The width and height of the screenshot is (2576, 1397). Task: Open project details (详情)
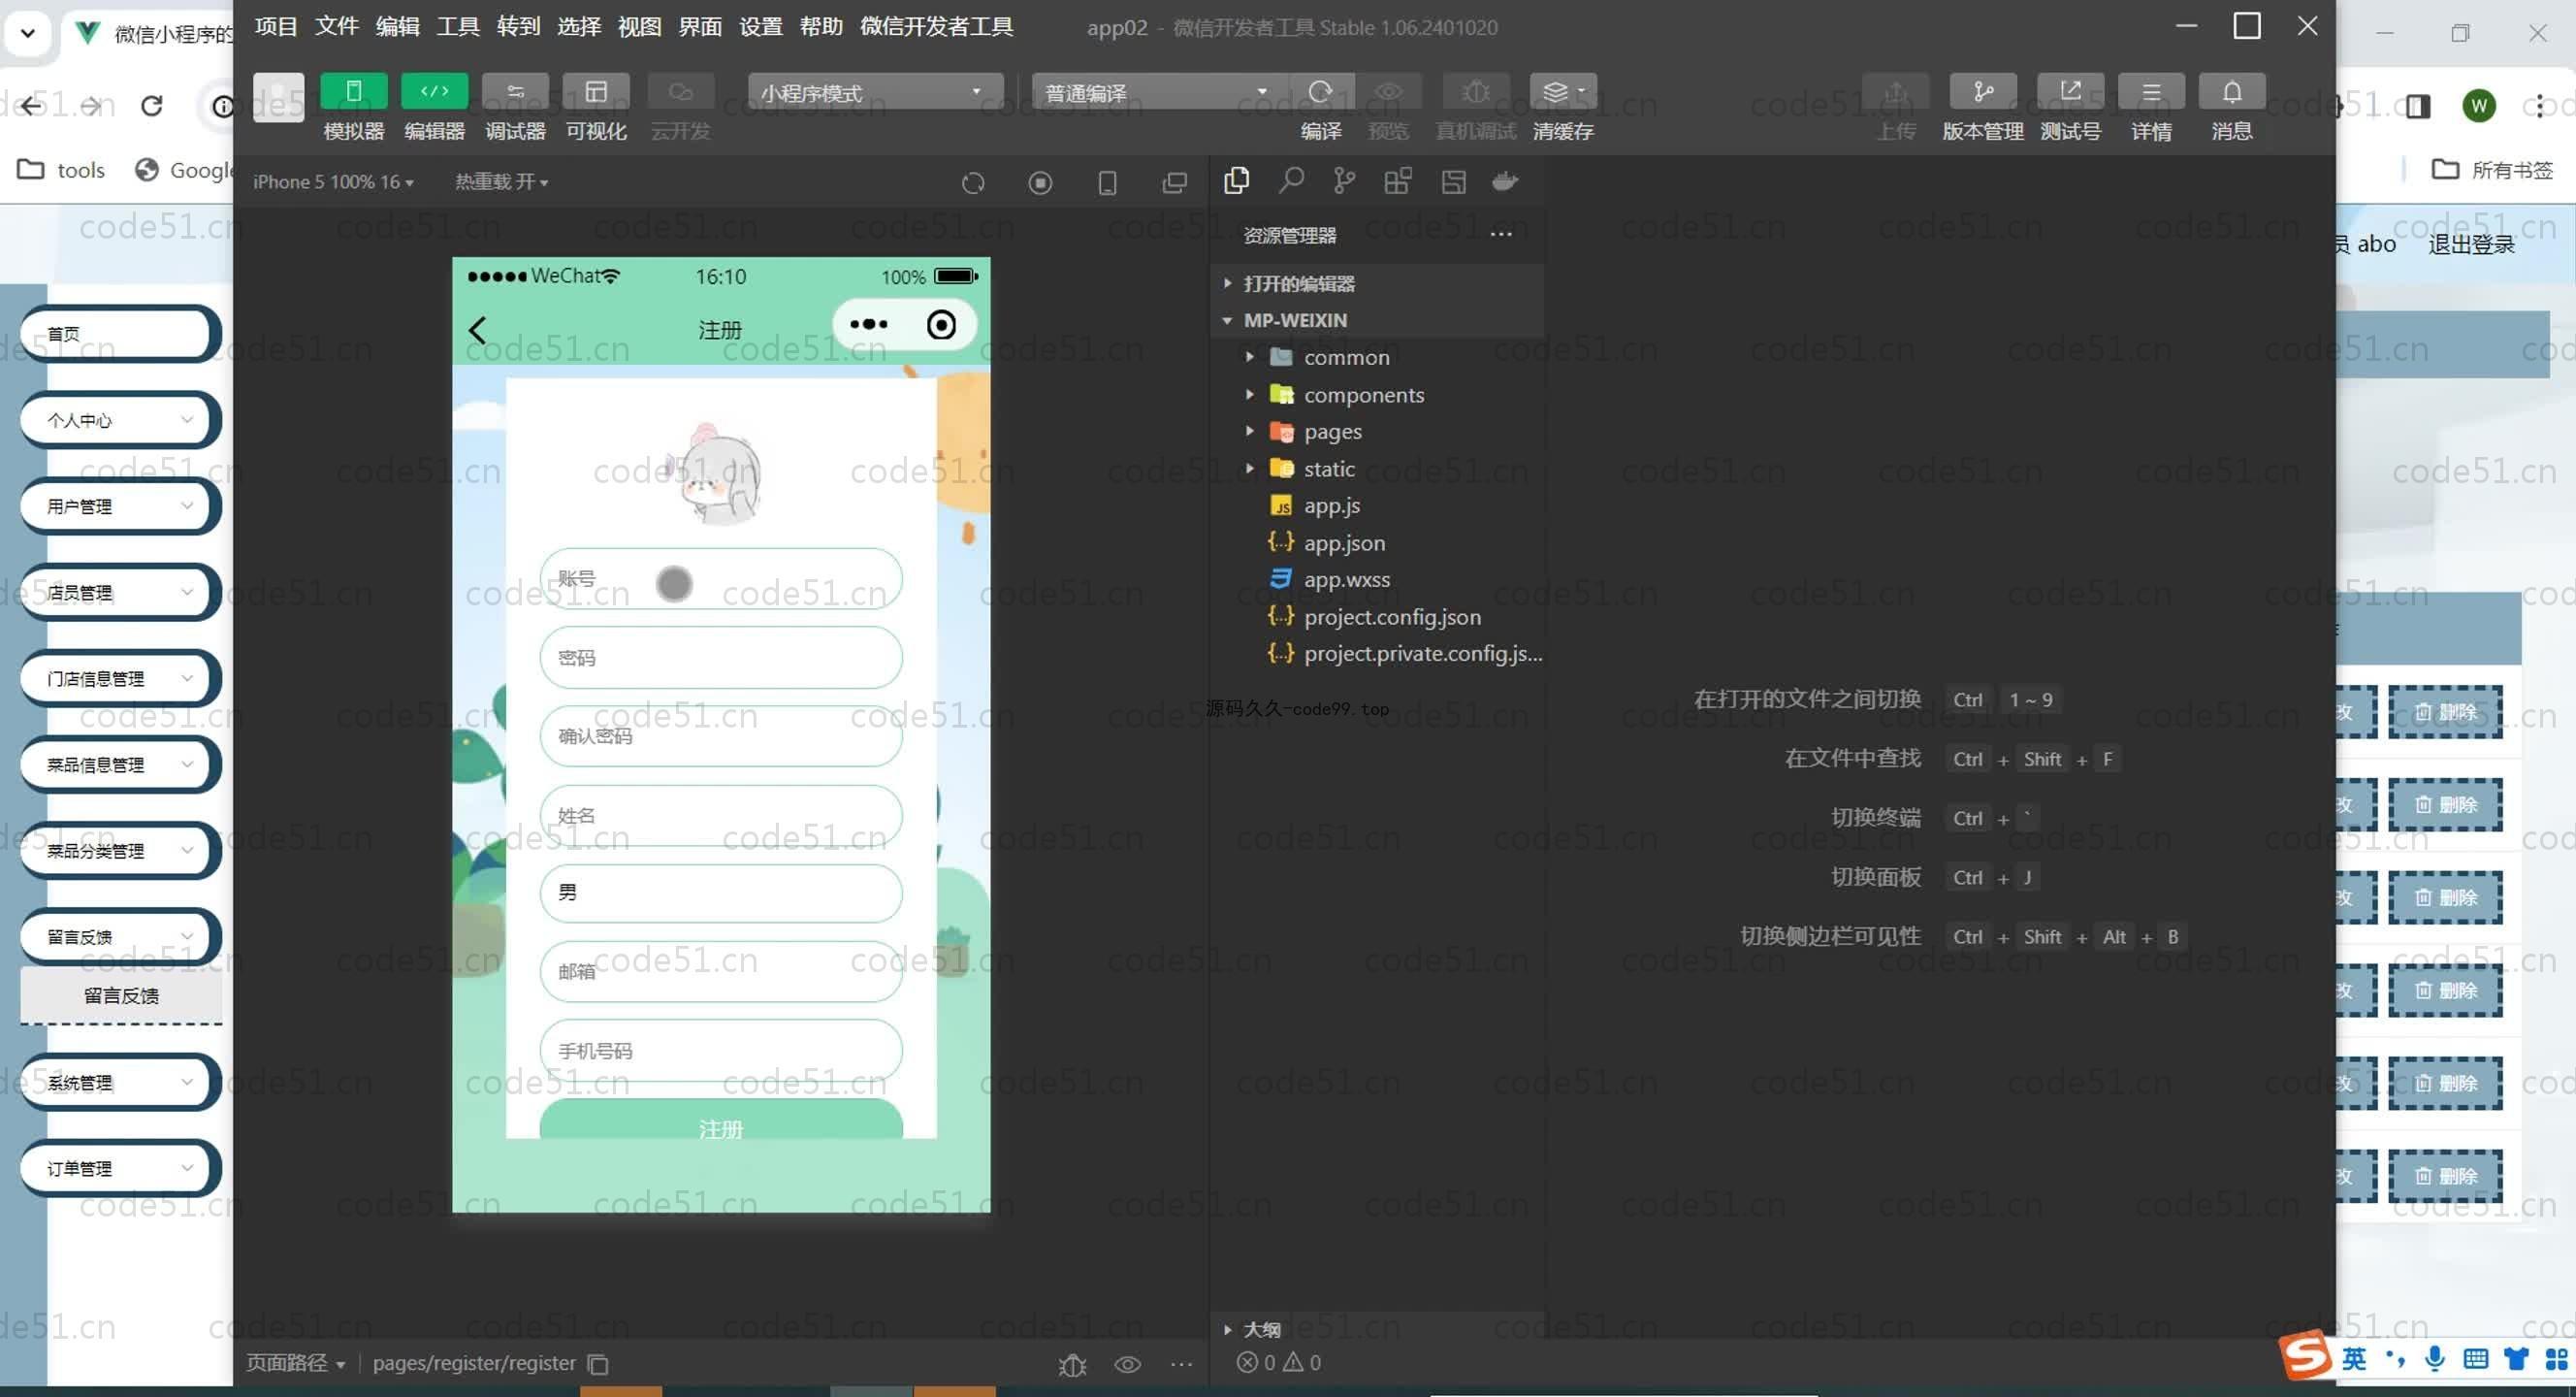[x=2151, y=91]
